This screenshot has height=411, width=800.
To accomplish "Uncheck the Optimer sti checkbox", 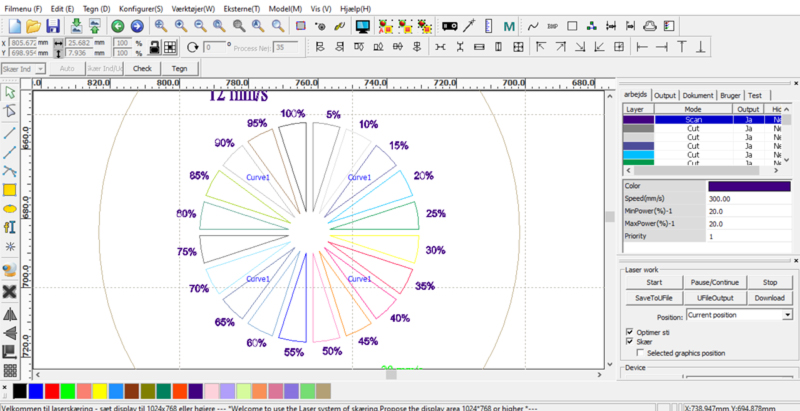I will (x=629, y=330).
